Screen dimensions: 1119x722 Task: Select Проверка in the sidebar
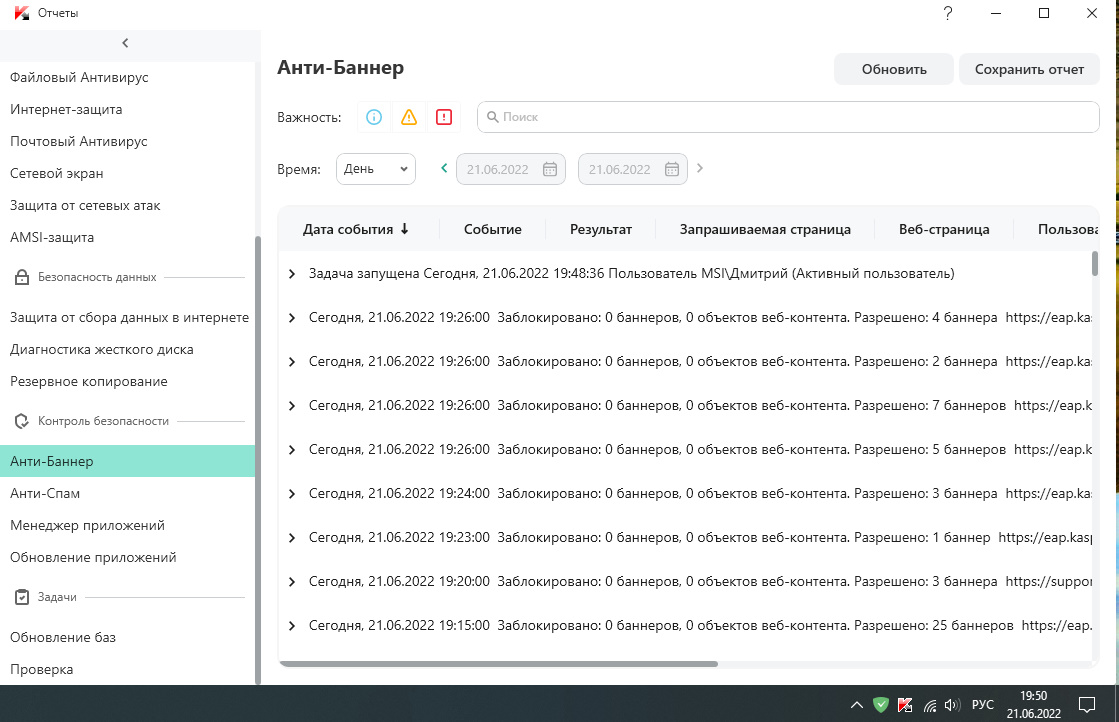pyautogui.click(x=41, y=669)
